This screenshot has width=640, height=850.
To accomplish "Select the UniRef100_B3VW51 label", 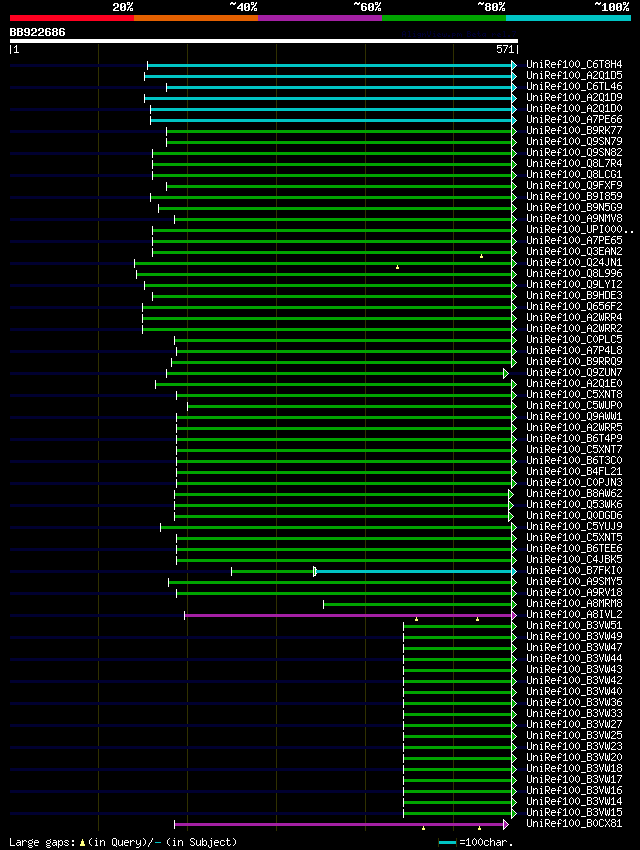I will coord(574,626).
